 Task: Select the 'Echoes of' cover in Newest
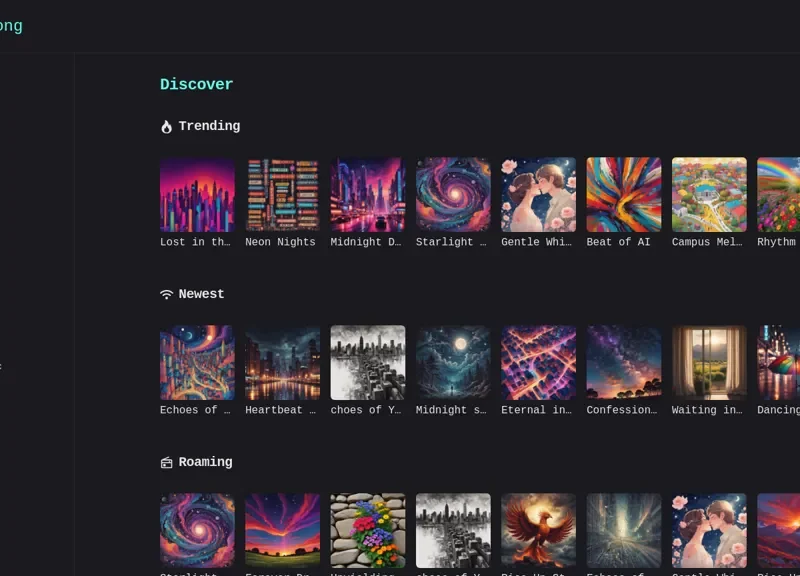pyautogui.click(x=197, y=362)
